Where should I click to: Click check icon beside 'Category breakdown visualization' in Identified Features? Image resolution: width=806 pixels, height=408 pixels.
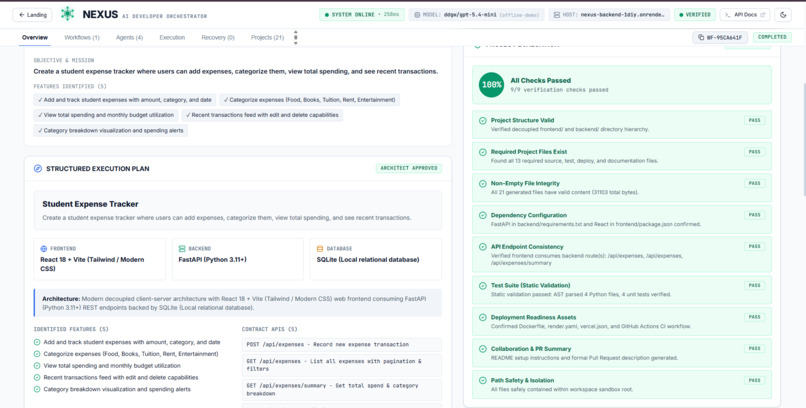pos(37,390)
